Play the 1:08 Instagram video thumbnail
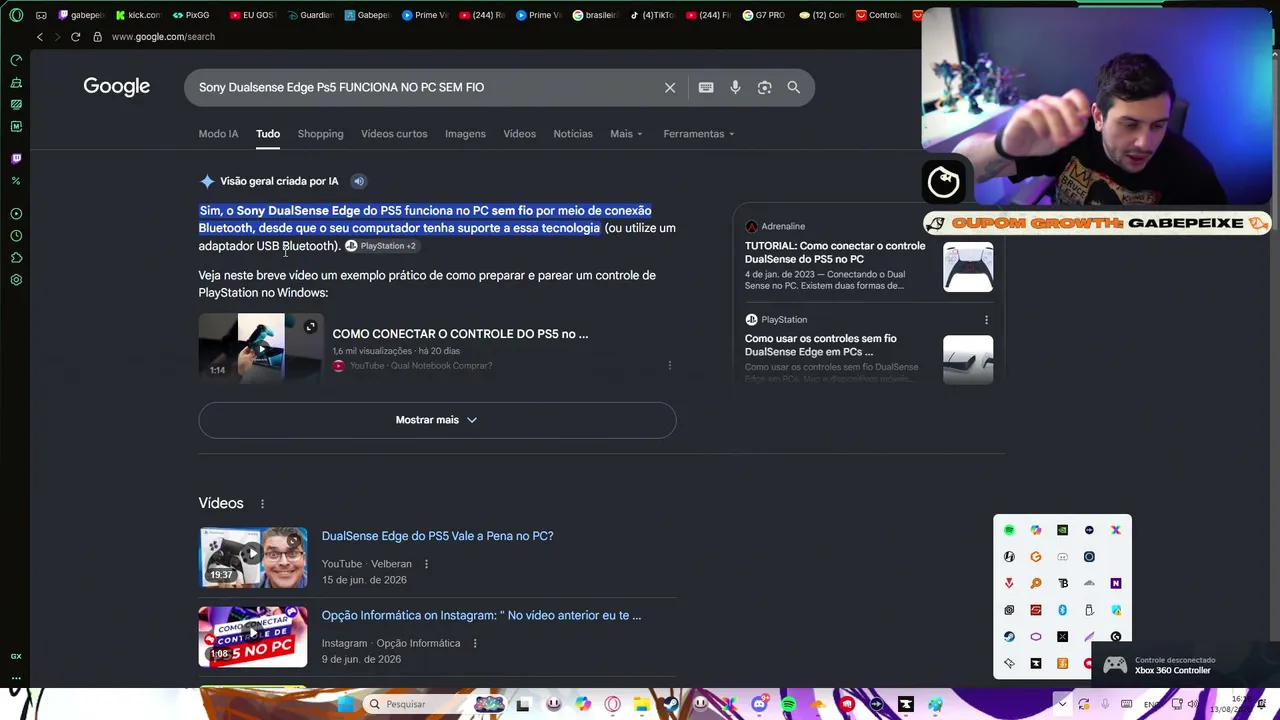 [x=253, y=636]
